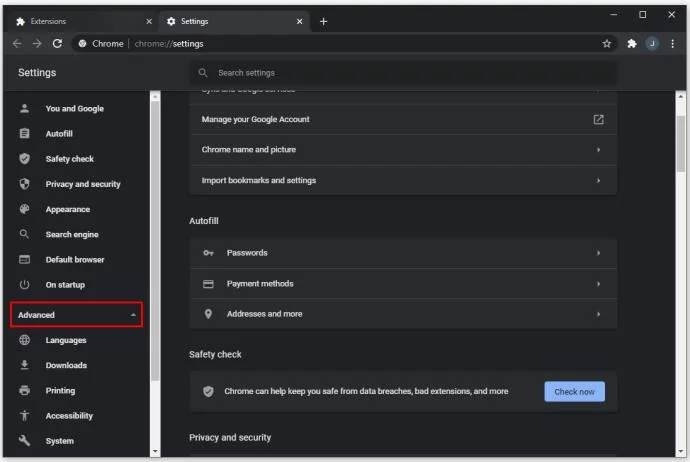Open Search engine settings
The image size is (690, 462).
[72, 235]
